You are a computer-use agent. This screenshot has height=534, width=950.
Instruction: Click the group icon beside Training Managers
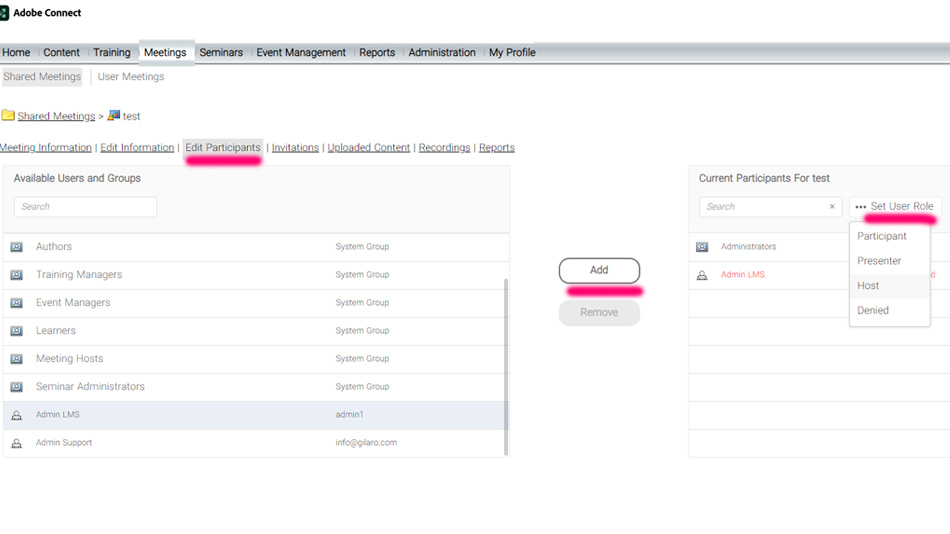coord(16,275)
